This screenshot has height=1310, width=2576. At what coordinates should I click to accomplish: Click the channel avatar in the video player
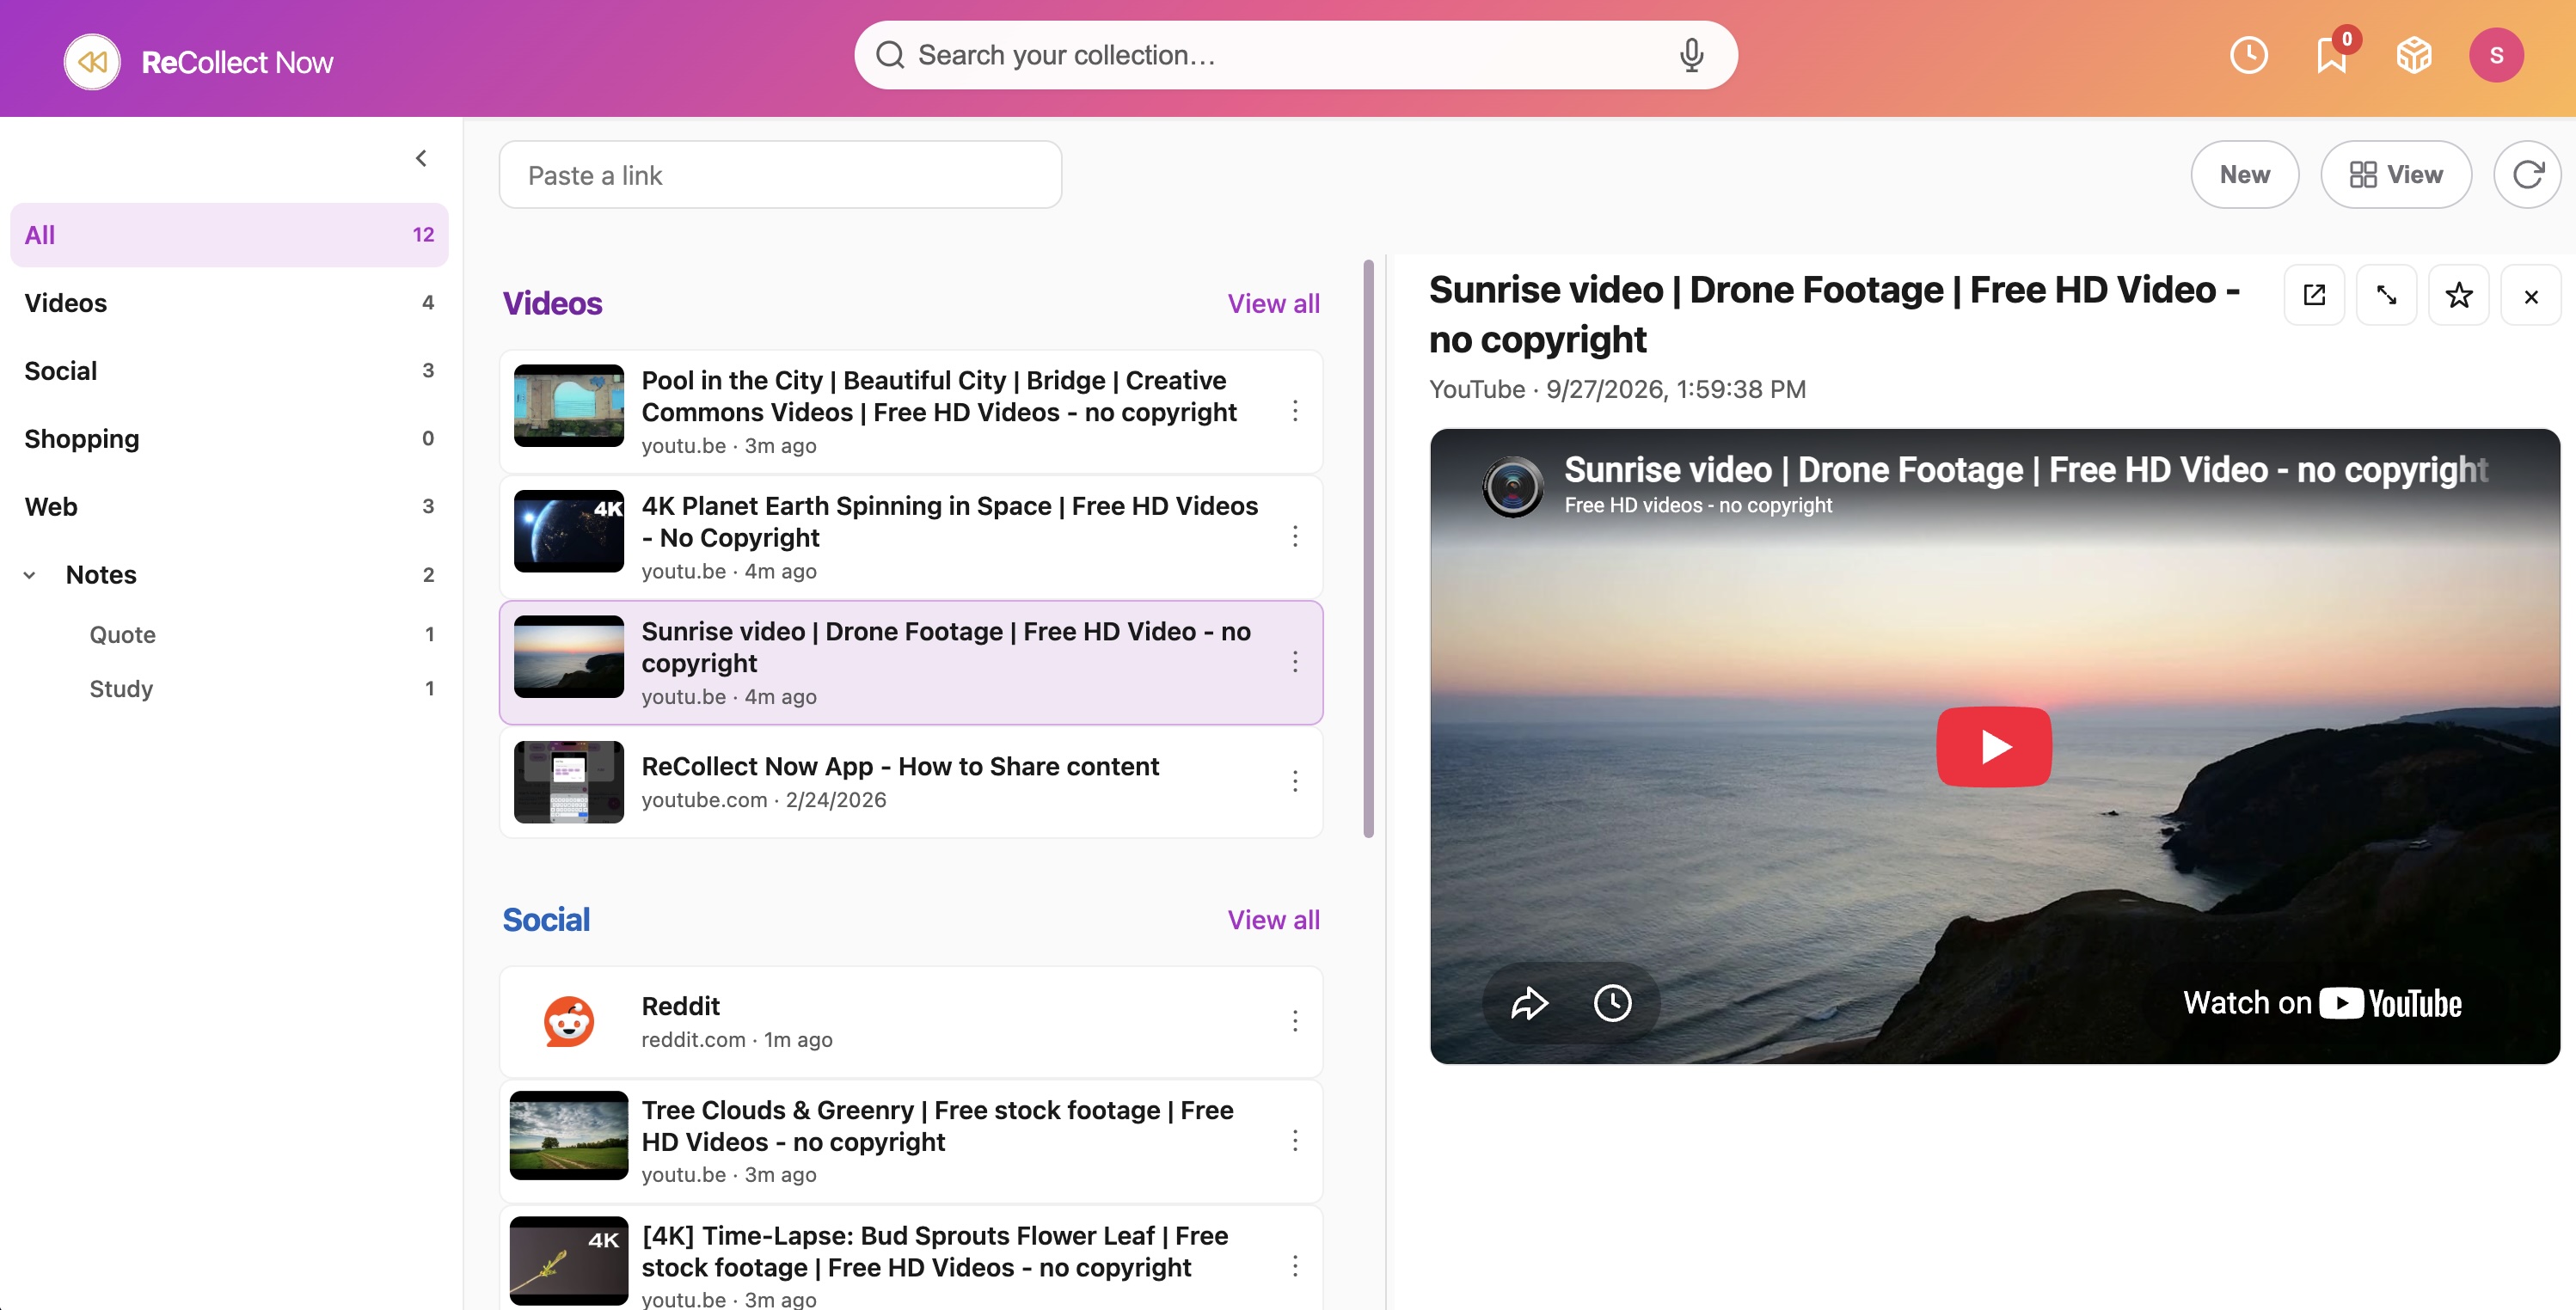coord(1512,487)
